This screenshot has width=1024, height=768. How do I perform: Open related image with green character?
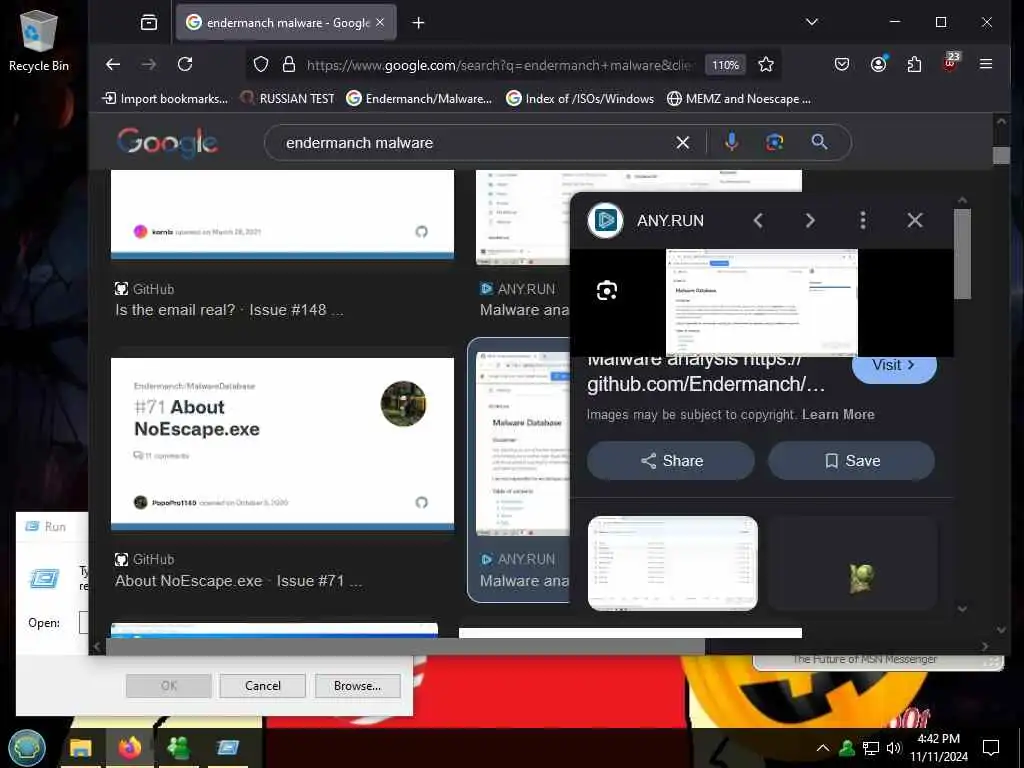tap(852, 563)
